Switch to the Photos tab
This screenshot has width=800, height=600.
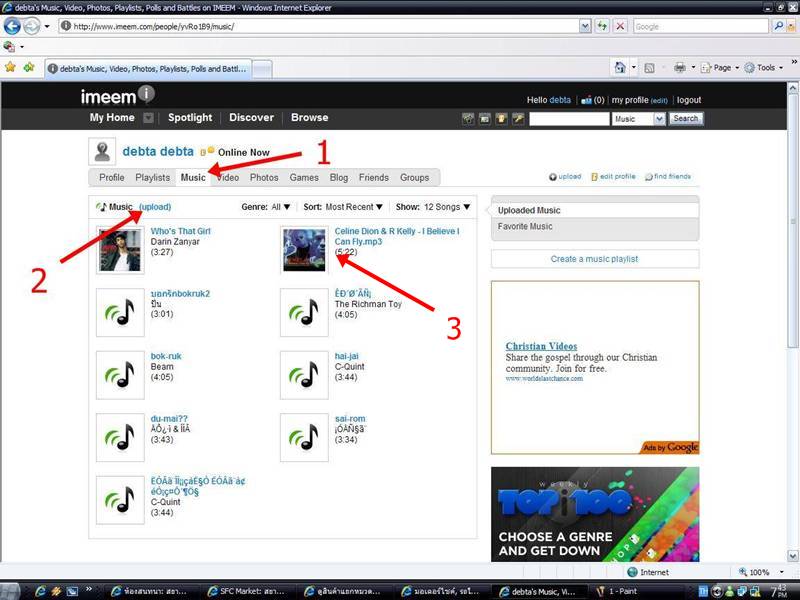pos(264,178)
